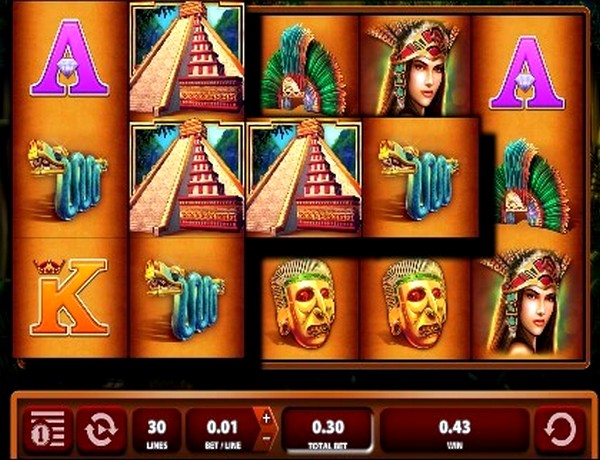Increase bet per line with plus
The width and height of the screenshot is (600, 460).
click(266, 418)
